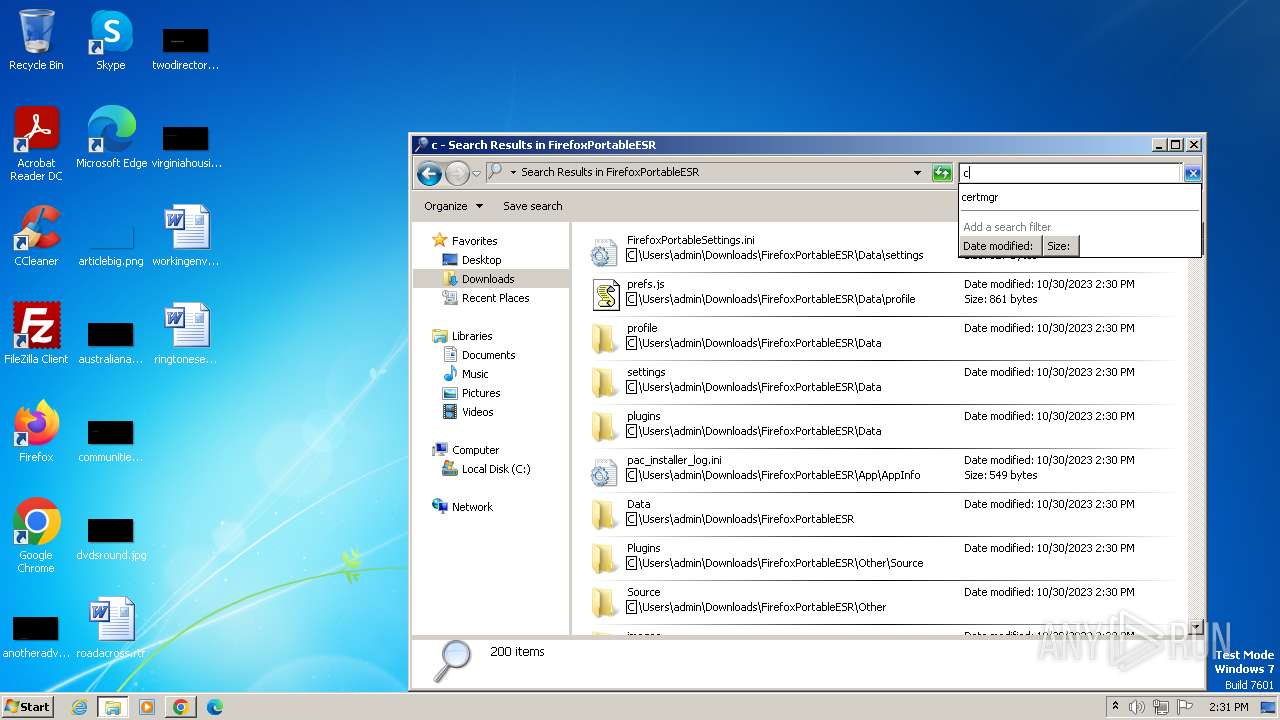Show hidden system tray icons
The image size is (1280, 720).
(x=1115, y=707)
